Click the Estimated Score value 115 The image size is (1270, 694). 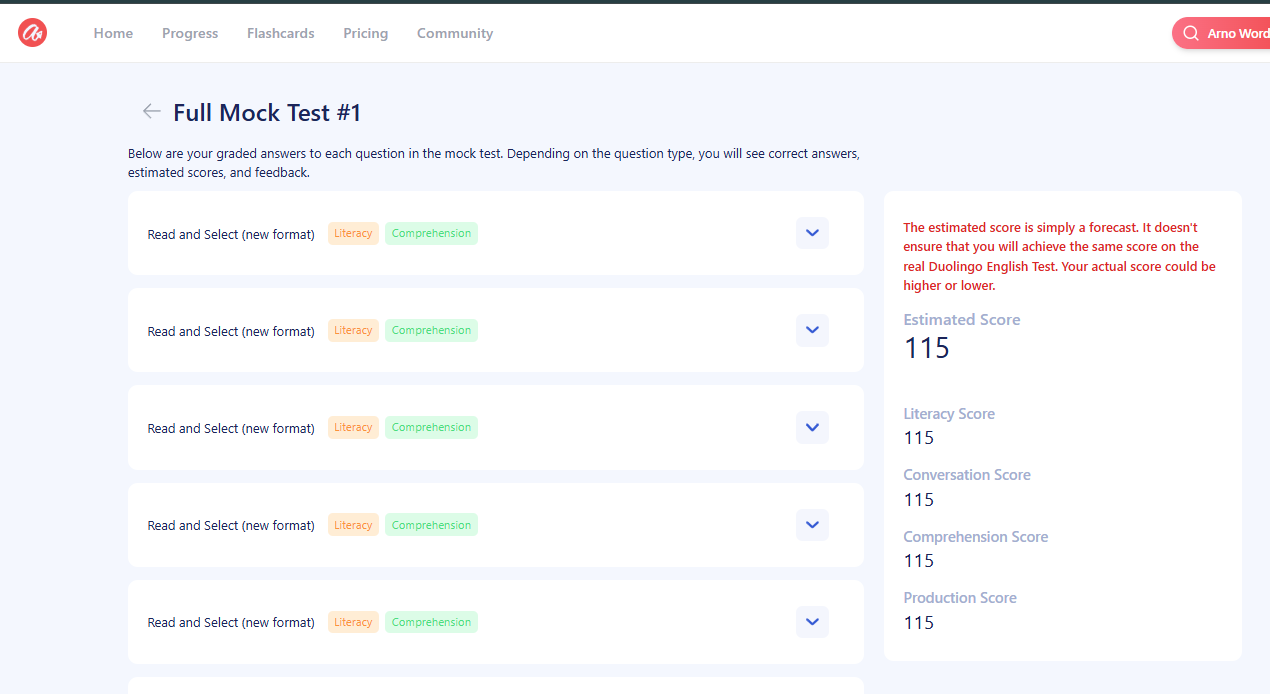pyautogui.click(x=926, y=348)
